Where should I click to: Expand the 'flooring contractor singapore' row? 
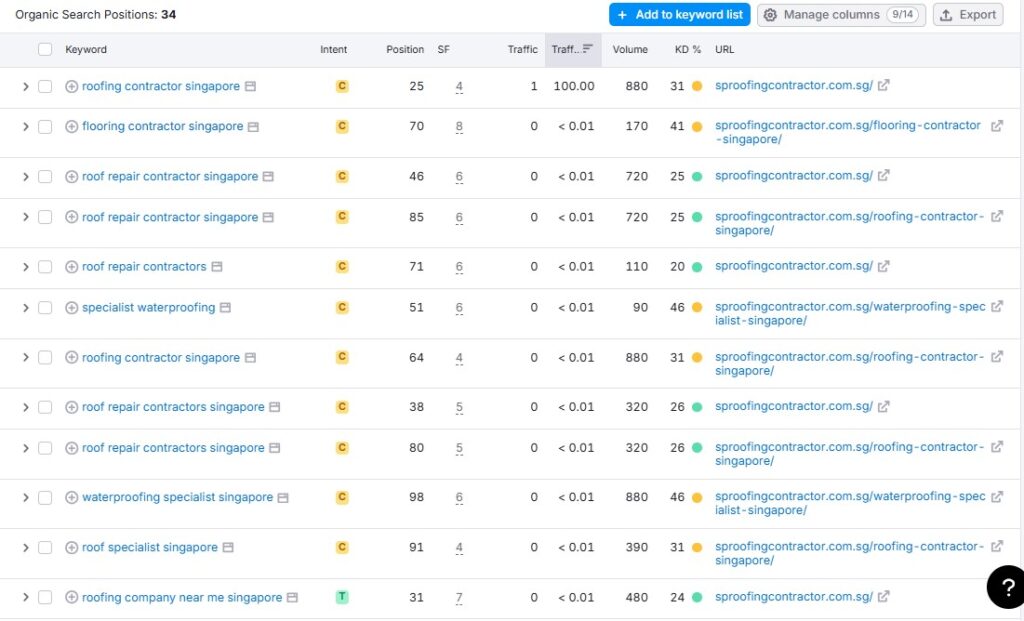(x=26, y=127)
